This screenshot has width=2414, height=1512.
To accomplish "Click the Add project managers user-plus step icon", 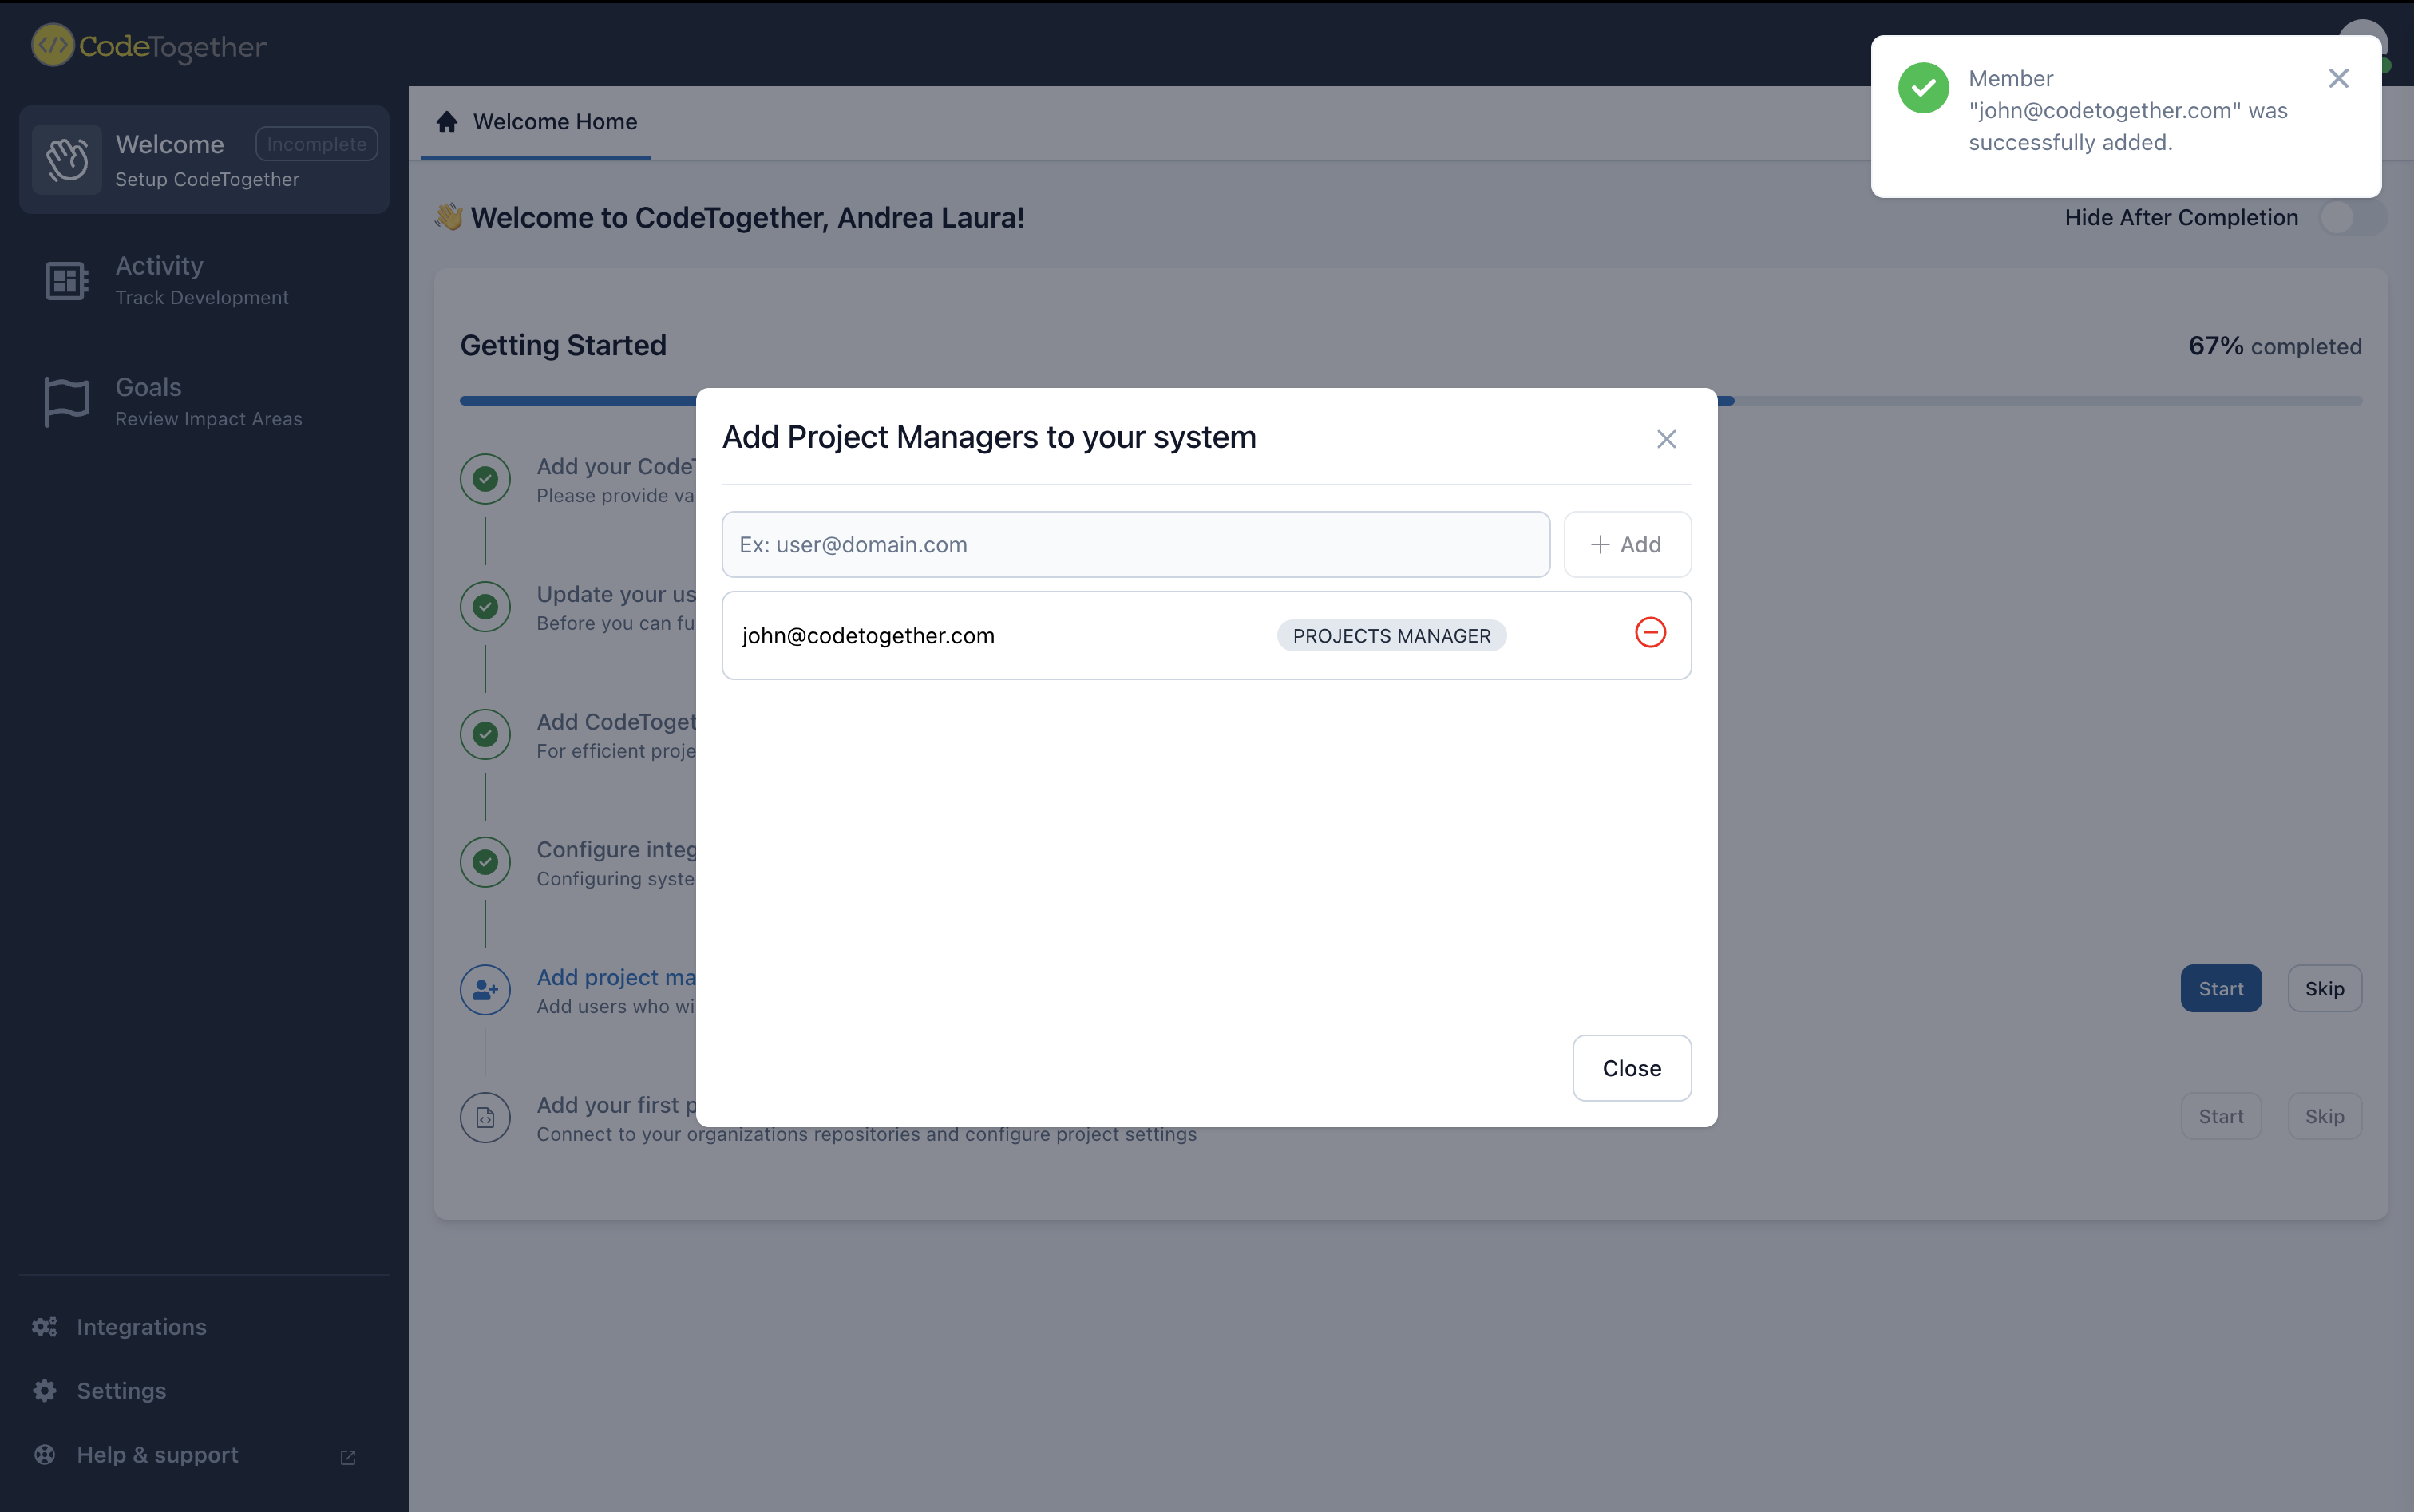I will [x=485, y=989].
